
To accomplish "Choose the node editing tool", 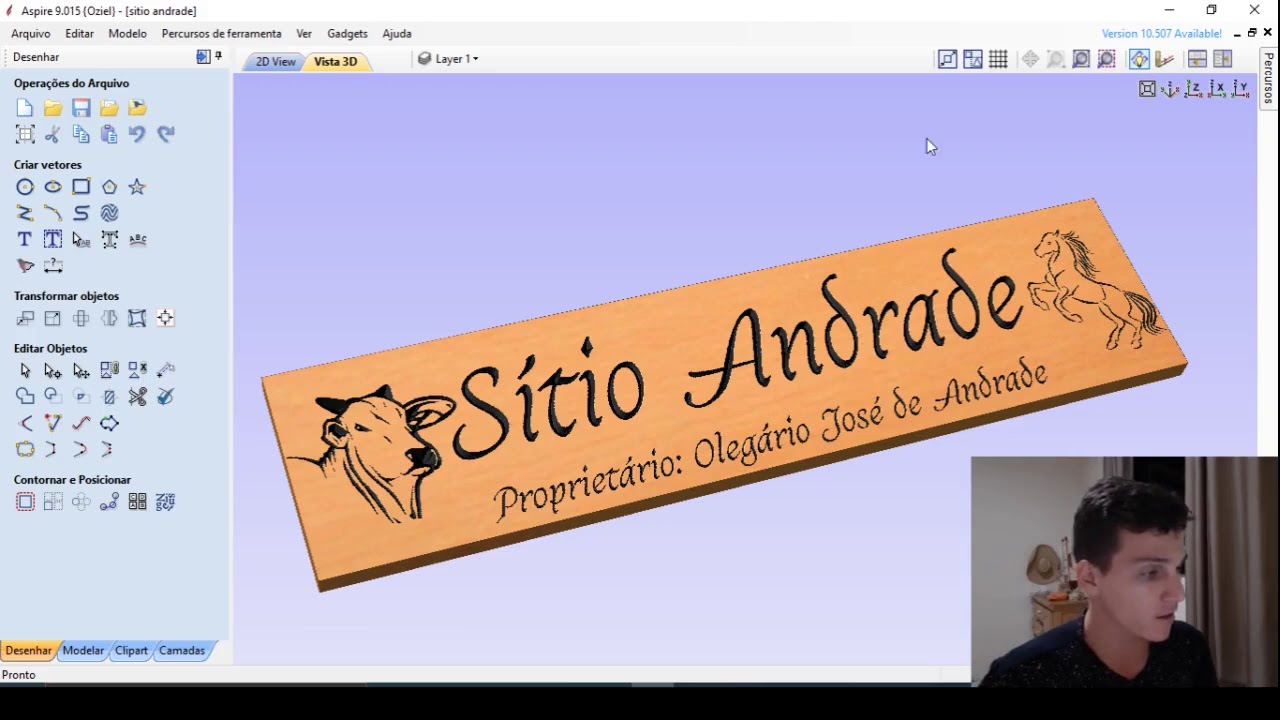I will (x=53, y=371).
